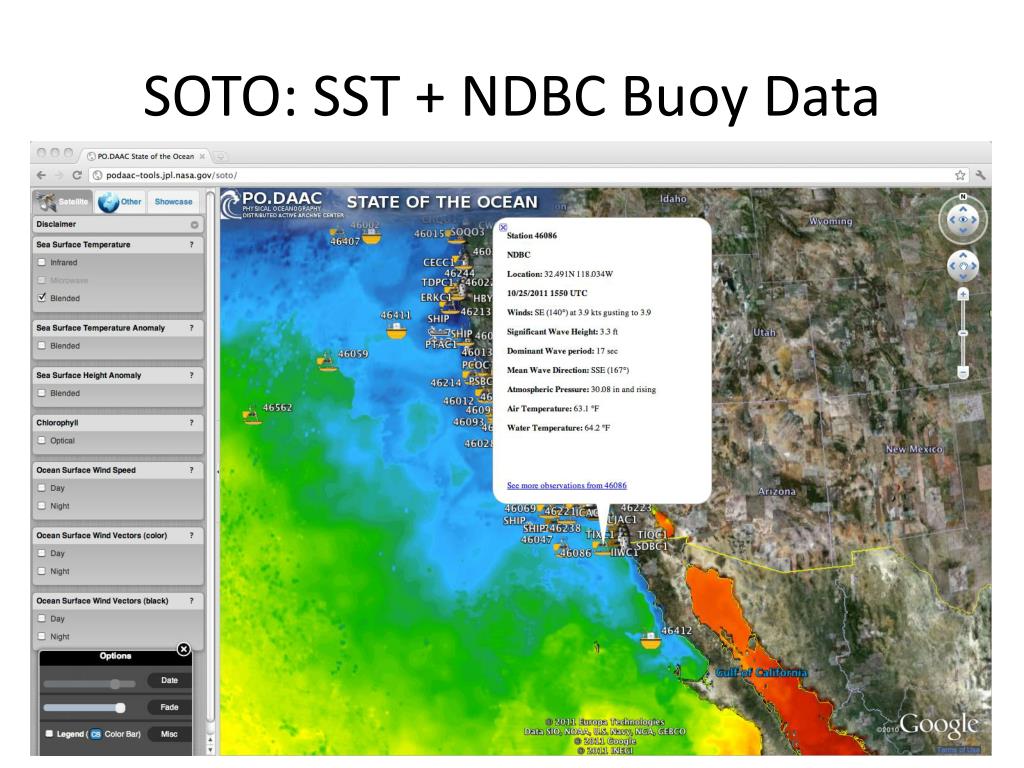The width and height of the screenshot is (1024, 768).
Task: Enable Night Wind Vectors (black)
Action: tap(42, 636)
